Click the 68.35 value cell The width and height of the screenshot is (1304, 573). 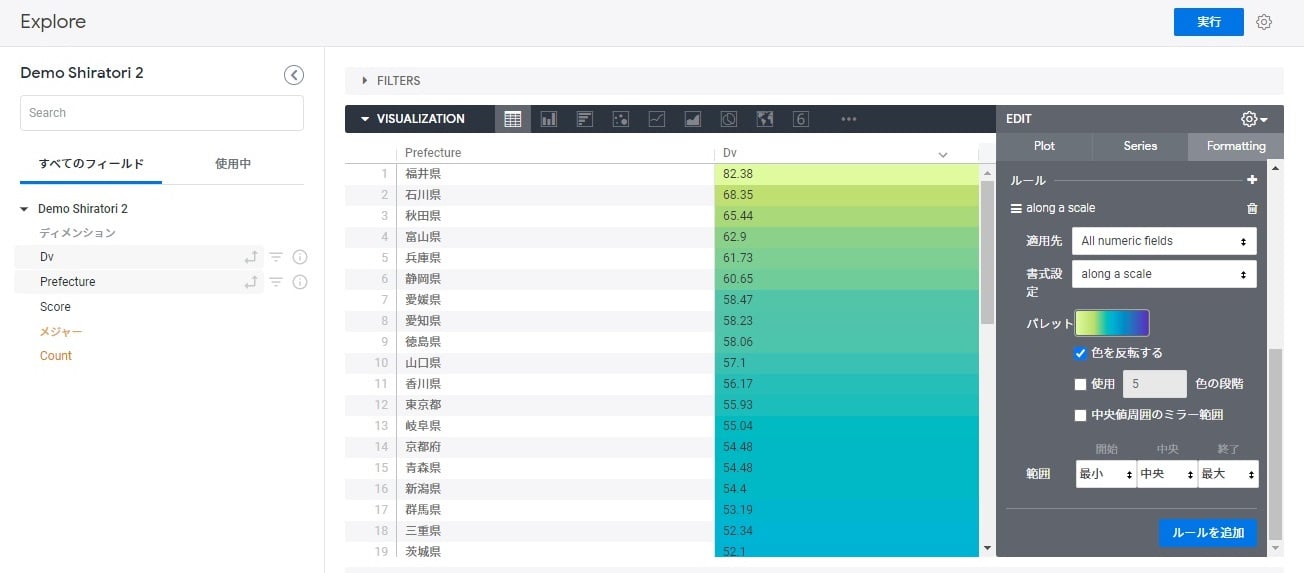pos(846,195)
